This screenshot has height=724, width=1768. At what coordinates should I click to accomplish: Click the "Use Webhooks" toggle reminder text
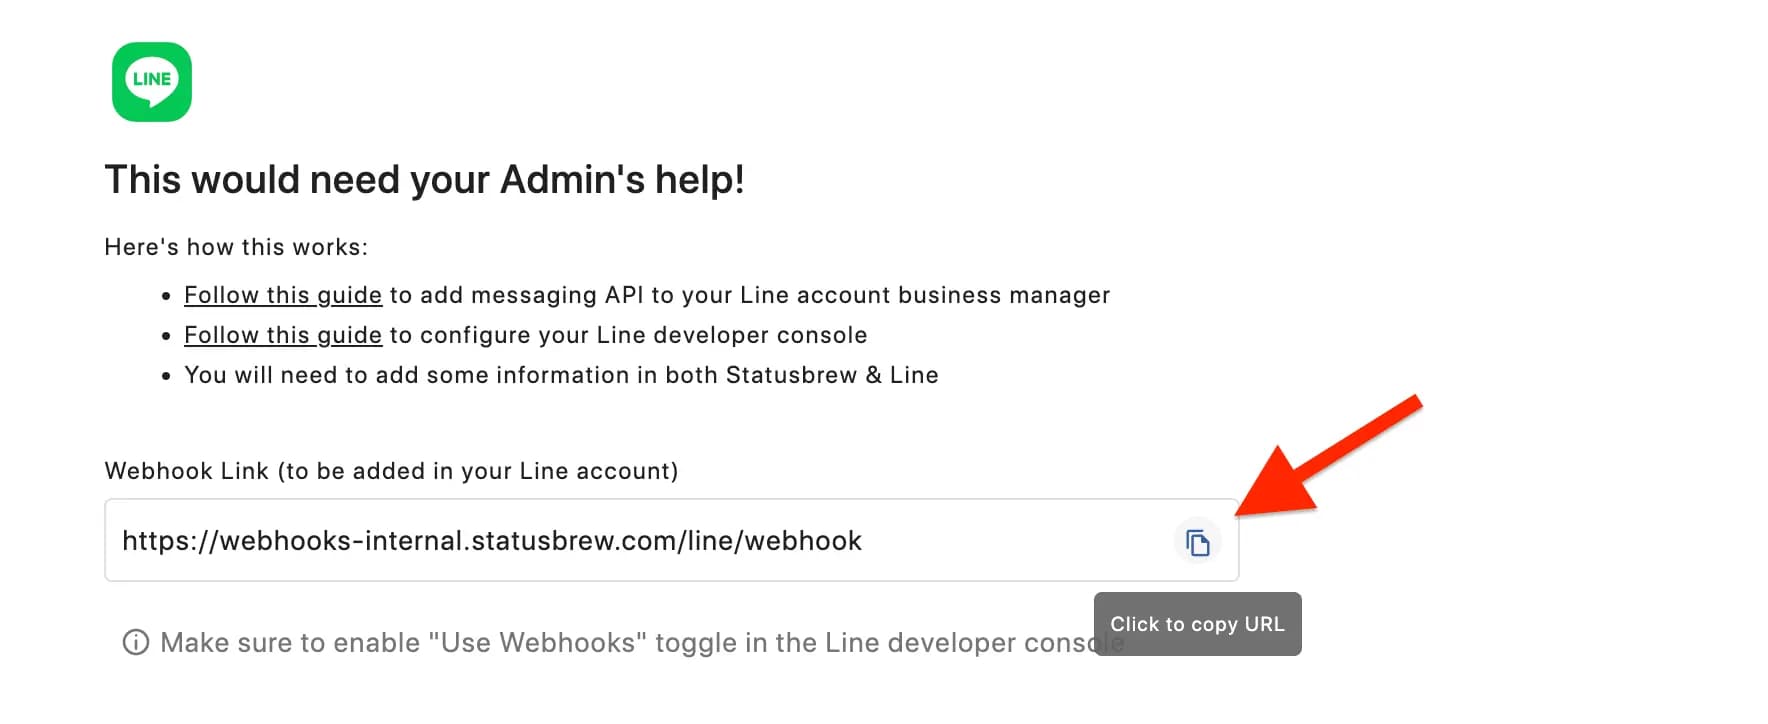click(620, 642)
